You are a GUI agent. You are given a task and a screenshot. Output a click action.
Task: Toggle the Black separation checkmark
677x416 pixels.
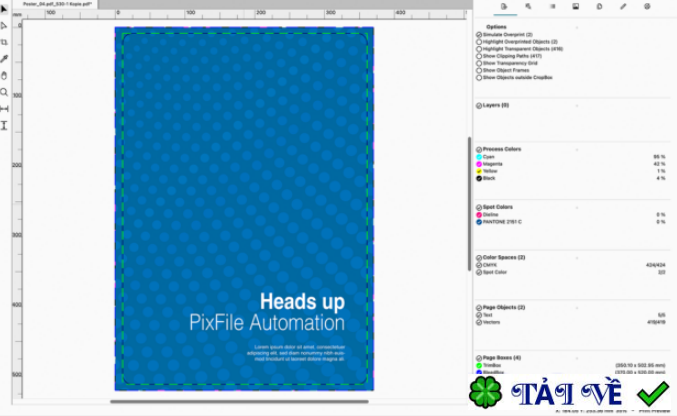pos(479,178)
